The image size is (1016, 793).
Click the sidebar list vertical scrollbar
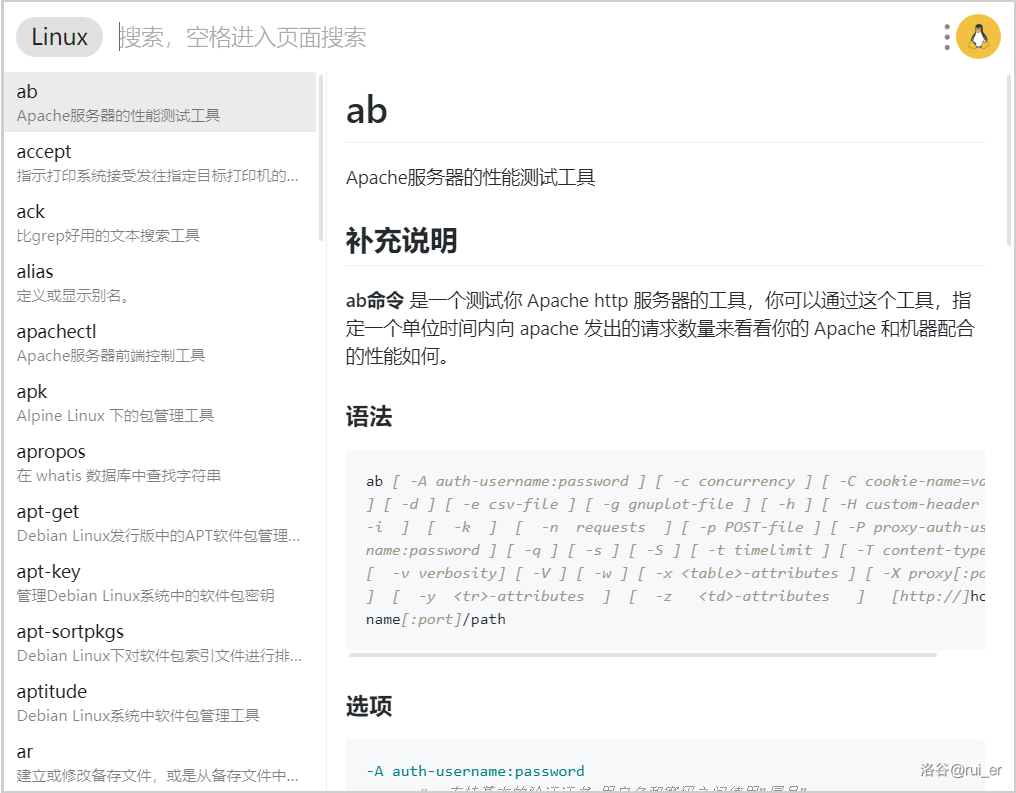321,160
